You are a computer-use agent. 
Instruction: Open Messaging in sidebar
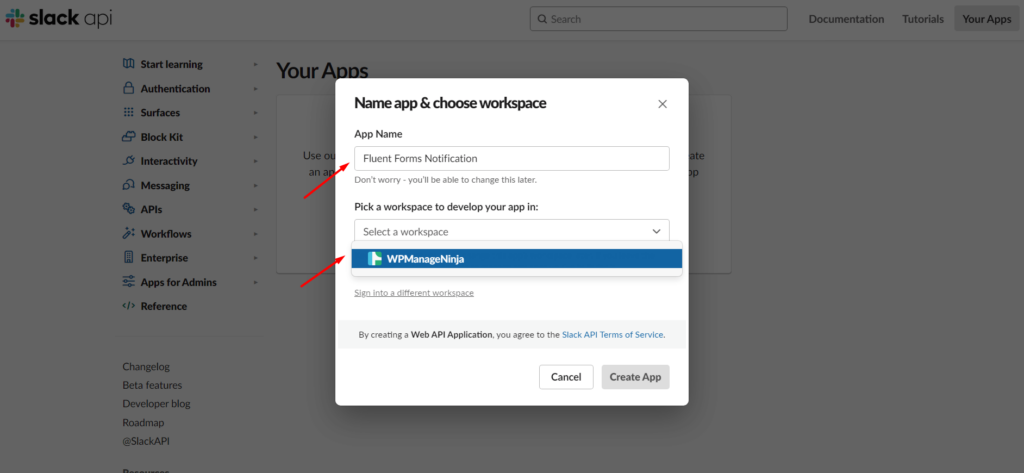tap(165, 185)
